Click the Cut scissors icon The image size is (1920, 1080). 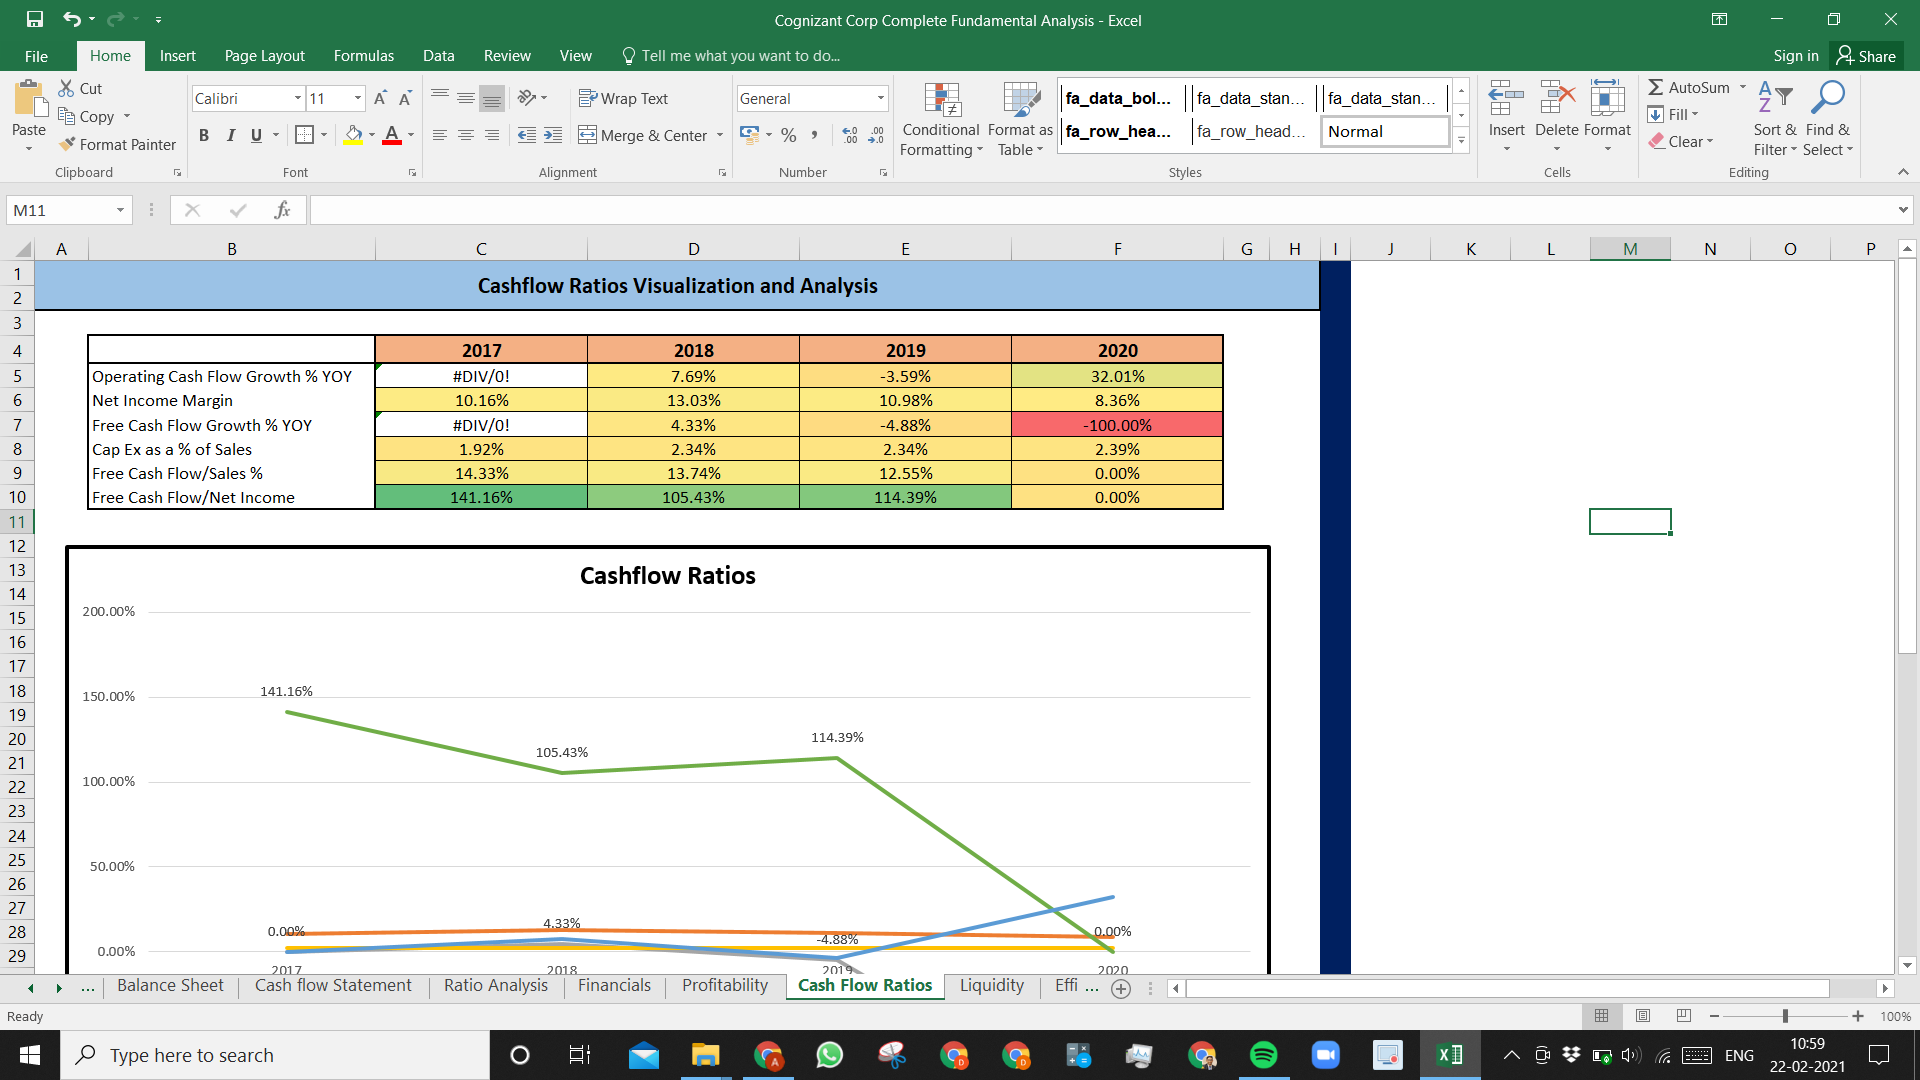click(x=67, y=88)
